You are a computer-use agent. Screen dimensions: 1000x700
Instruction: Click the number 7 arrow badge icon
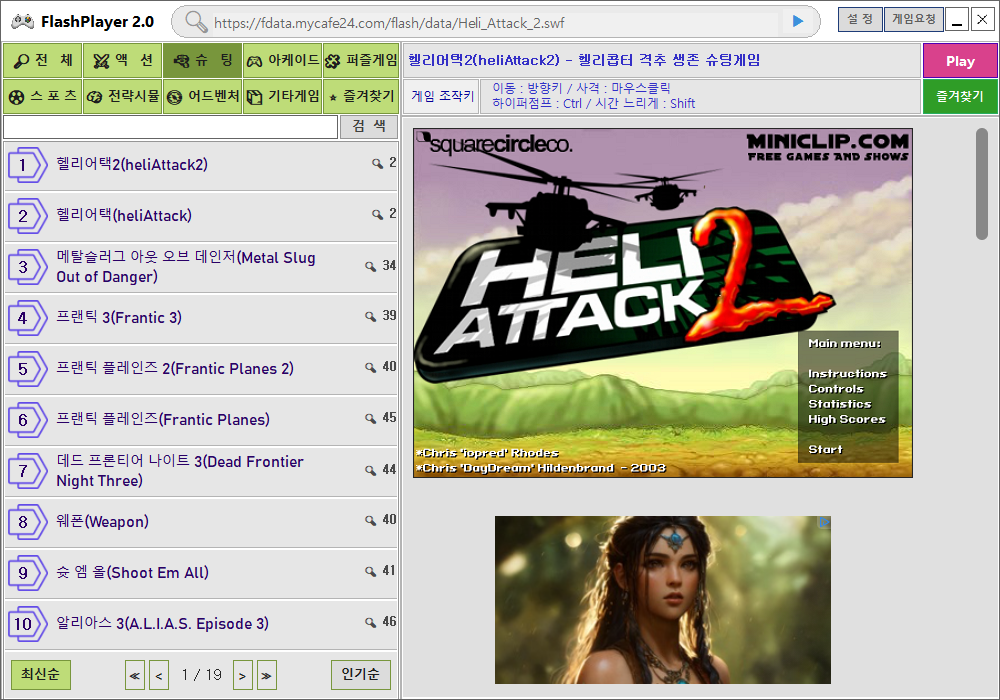pyautogui.click(x=27, y=471)
